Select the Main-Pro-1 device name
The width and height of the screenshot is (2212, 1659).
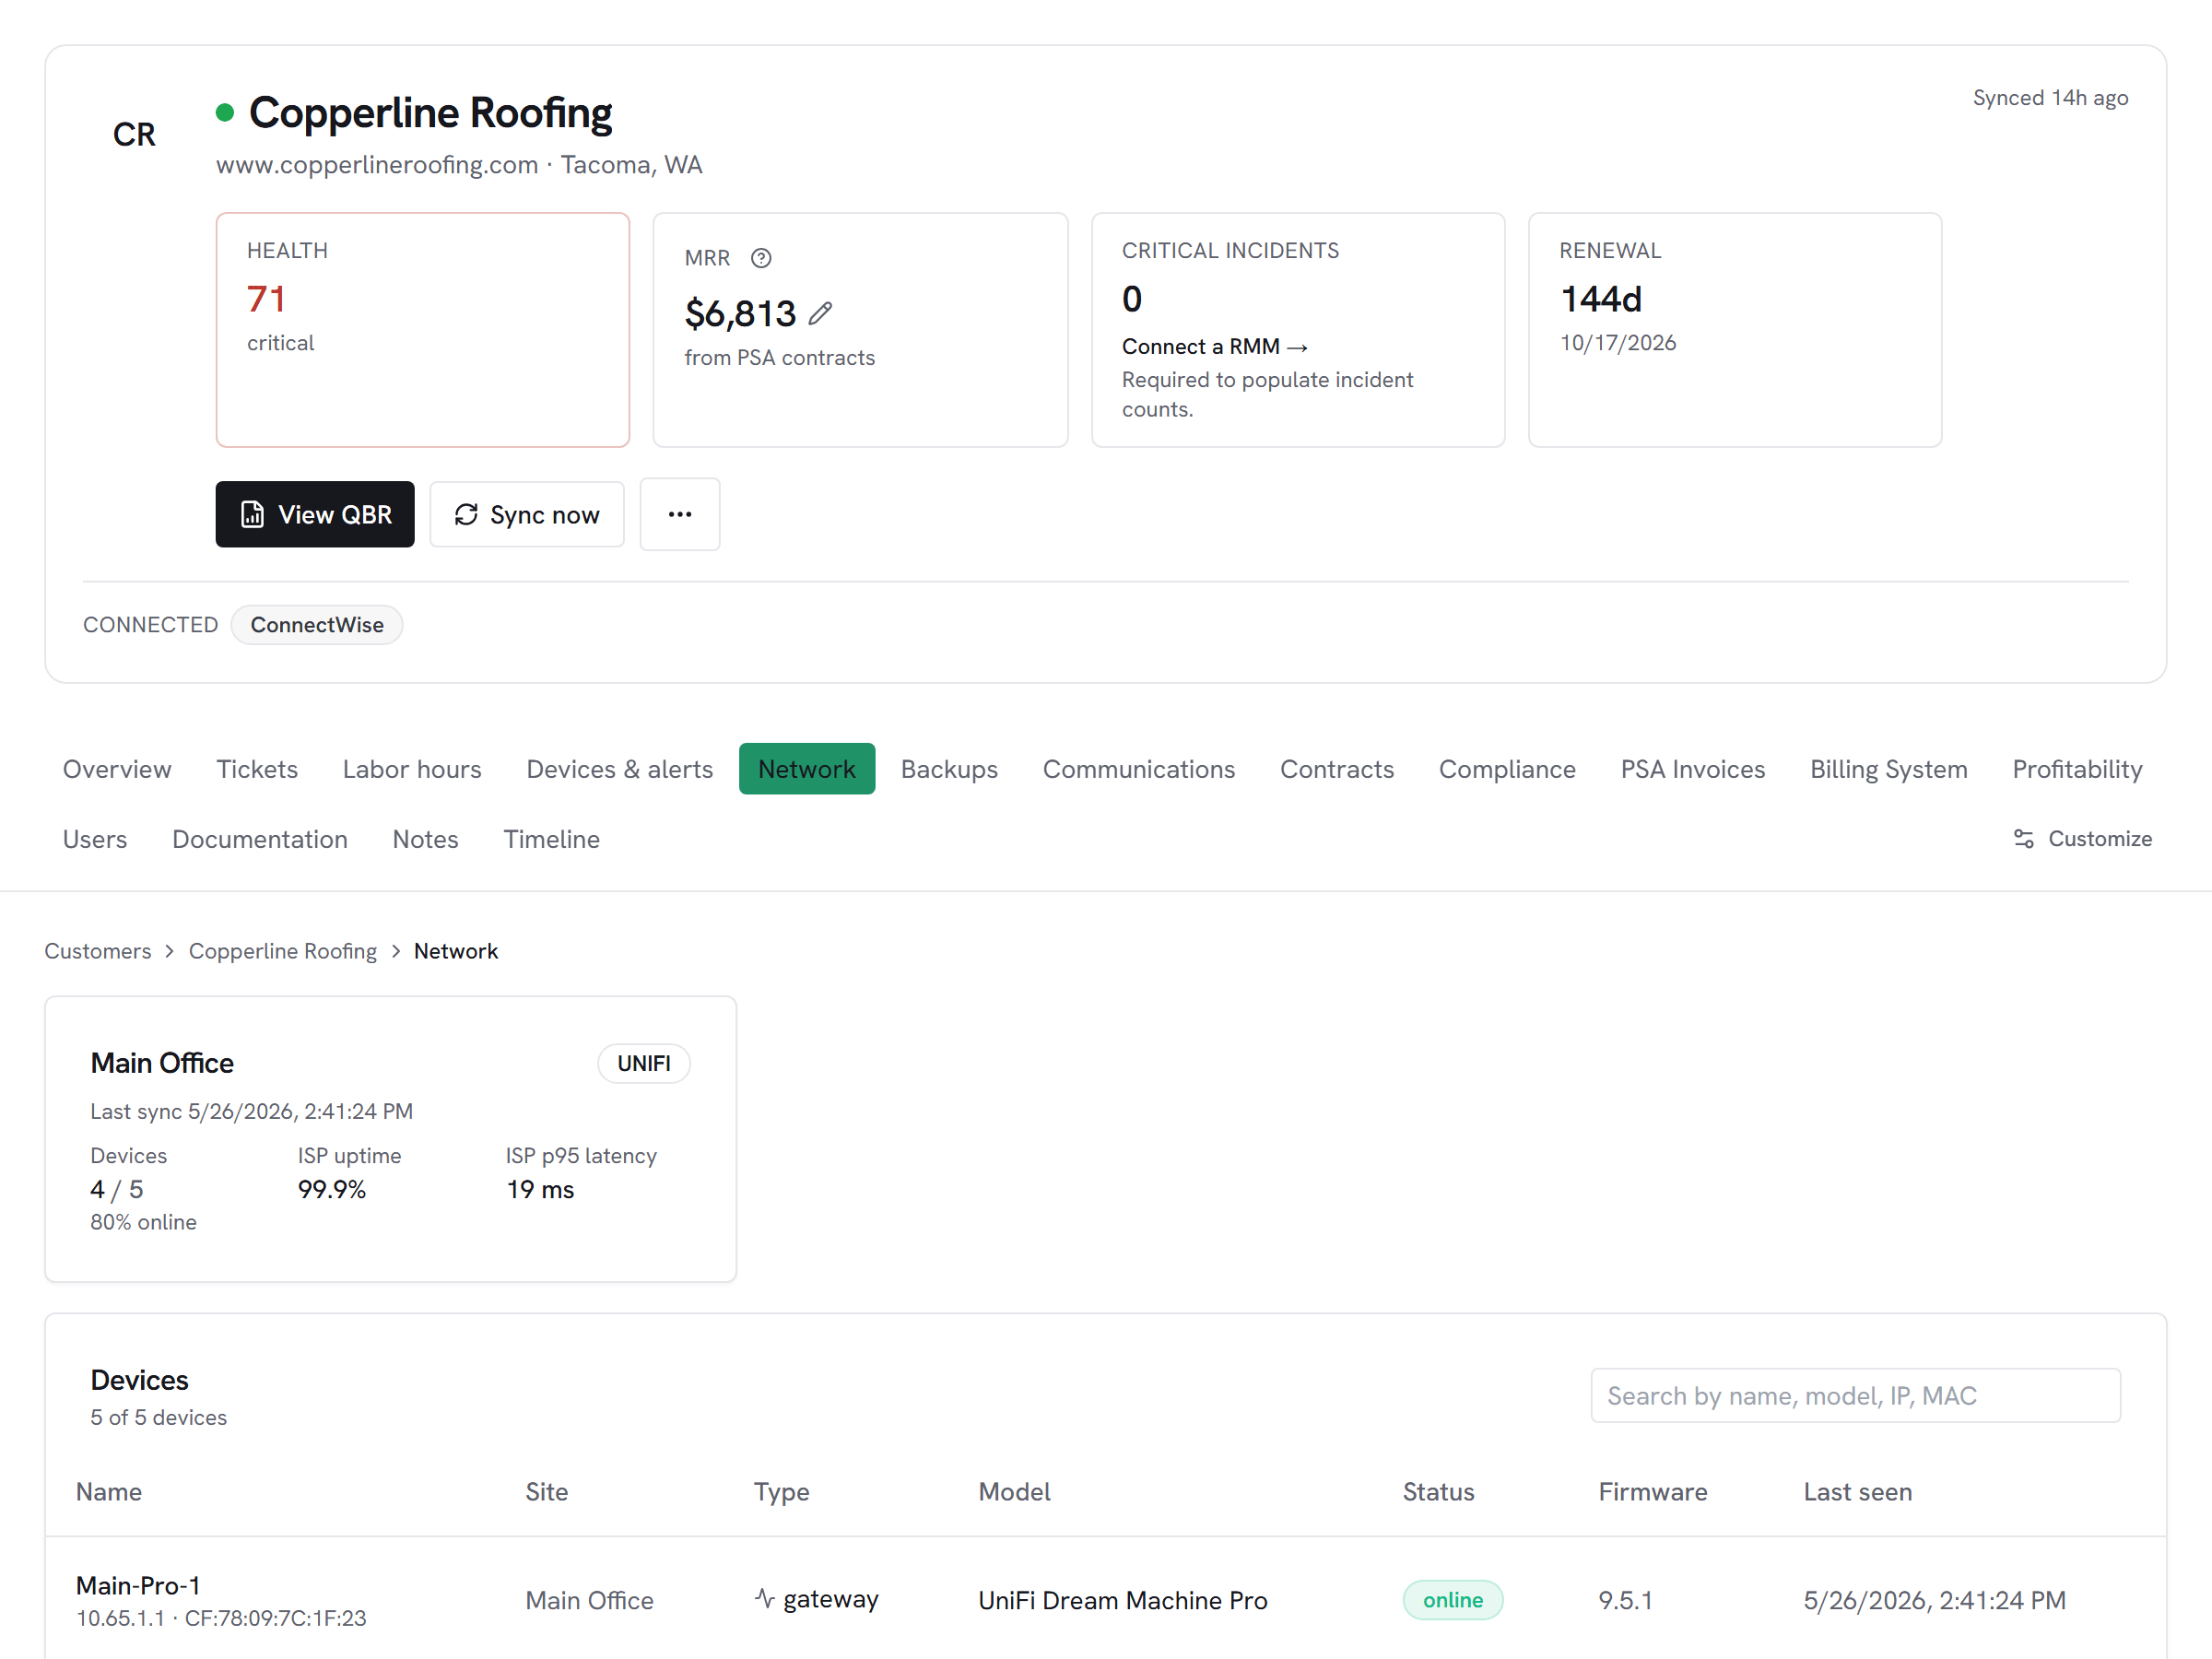pos(138,1584)
